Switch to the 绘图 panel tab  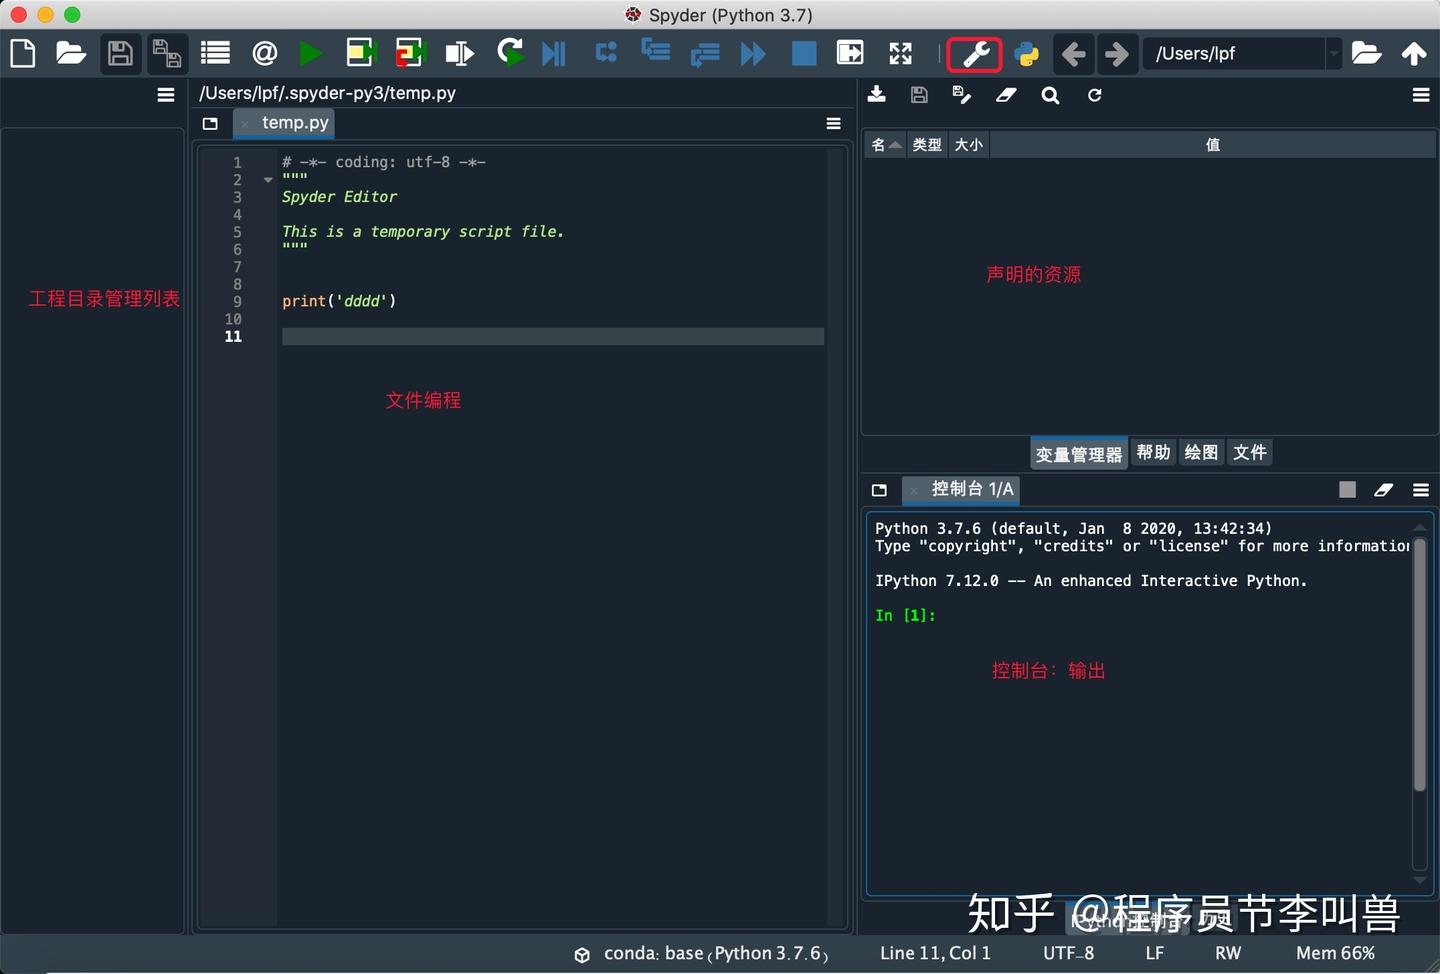point(1200,452)
